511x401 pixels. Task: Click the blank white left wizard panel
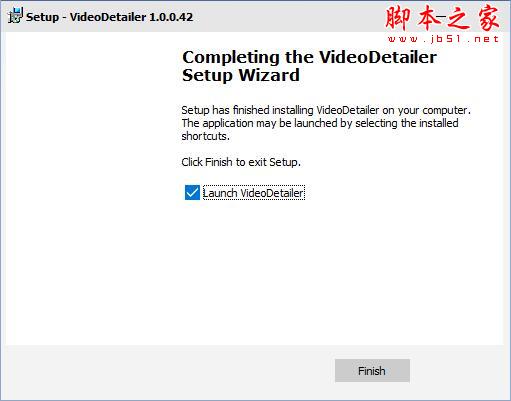pyautogui.click(x=90, y=188)
